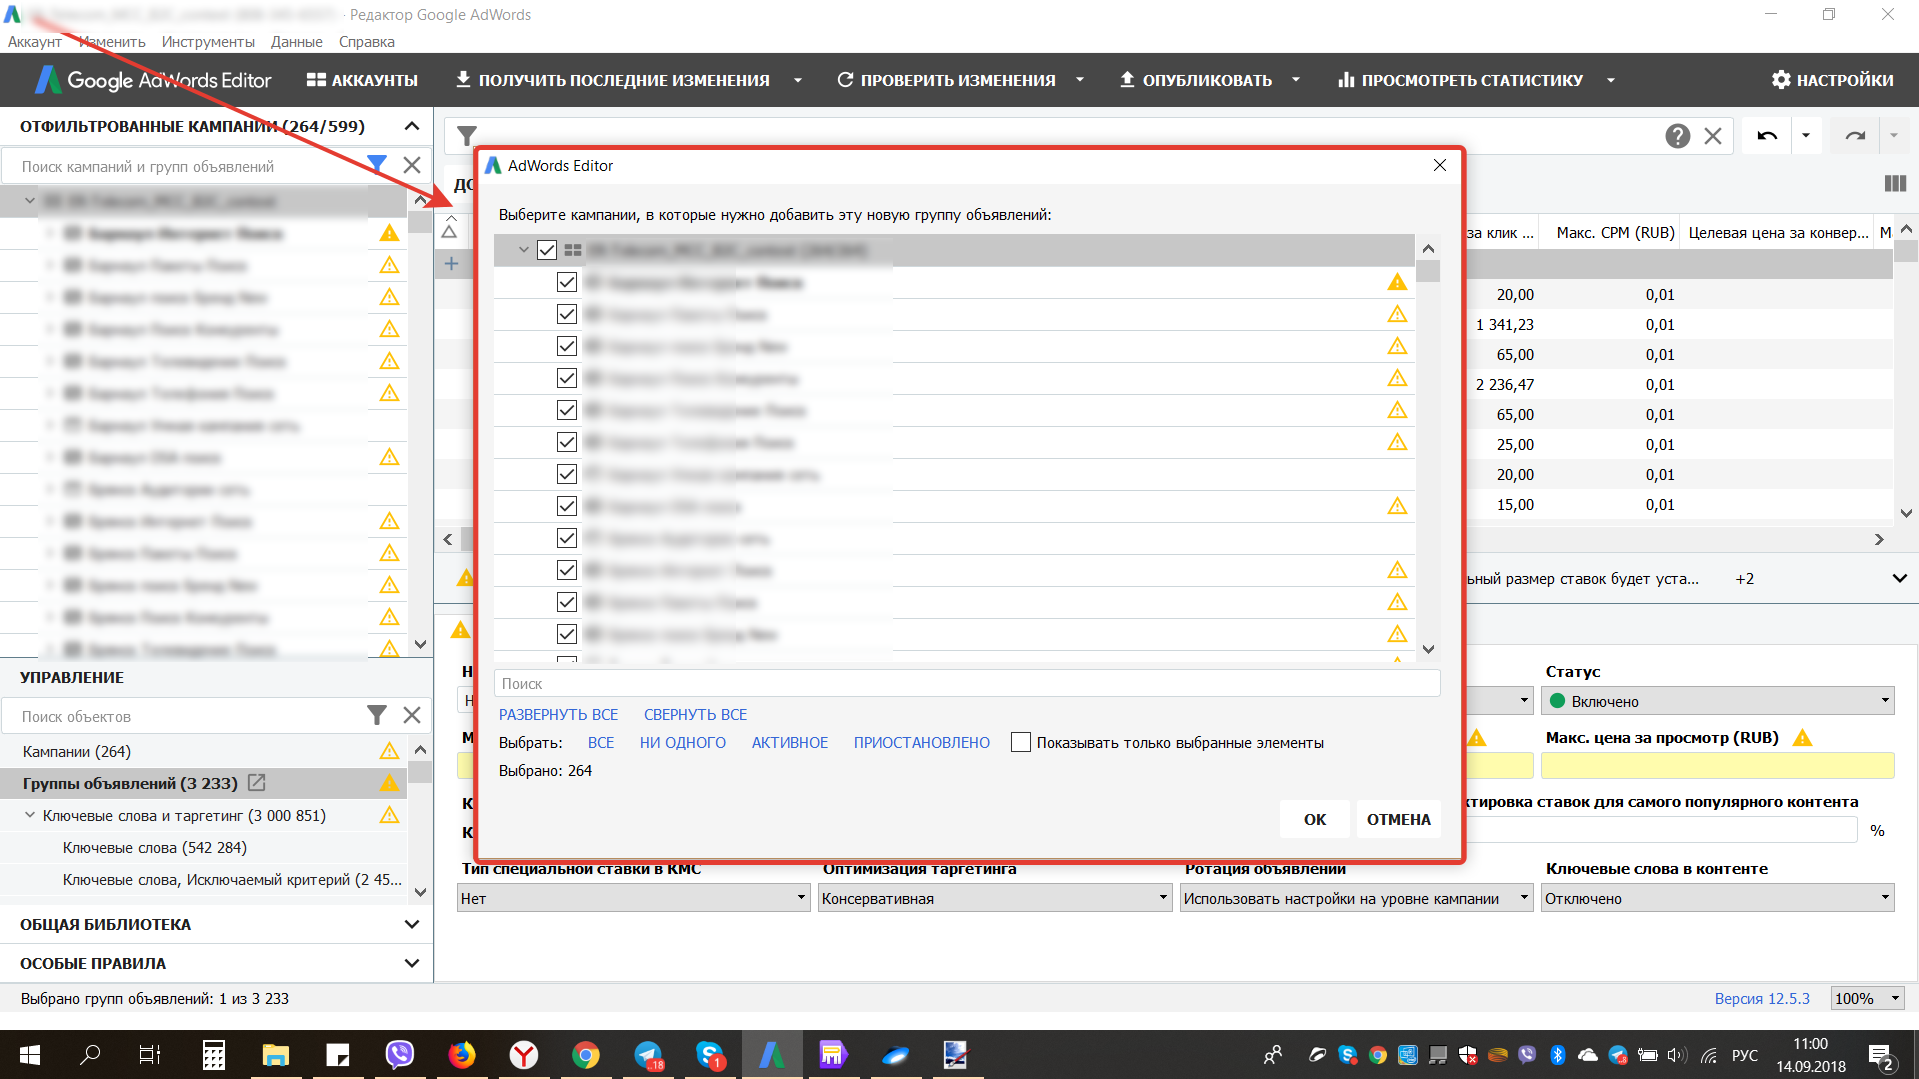Select Ключевые слова (542 284) tree item

tap(155, 847)
